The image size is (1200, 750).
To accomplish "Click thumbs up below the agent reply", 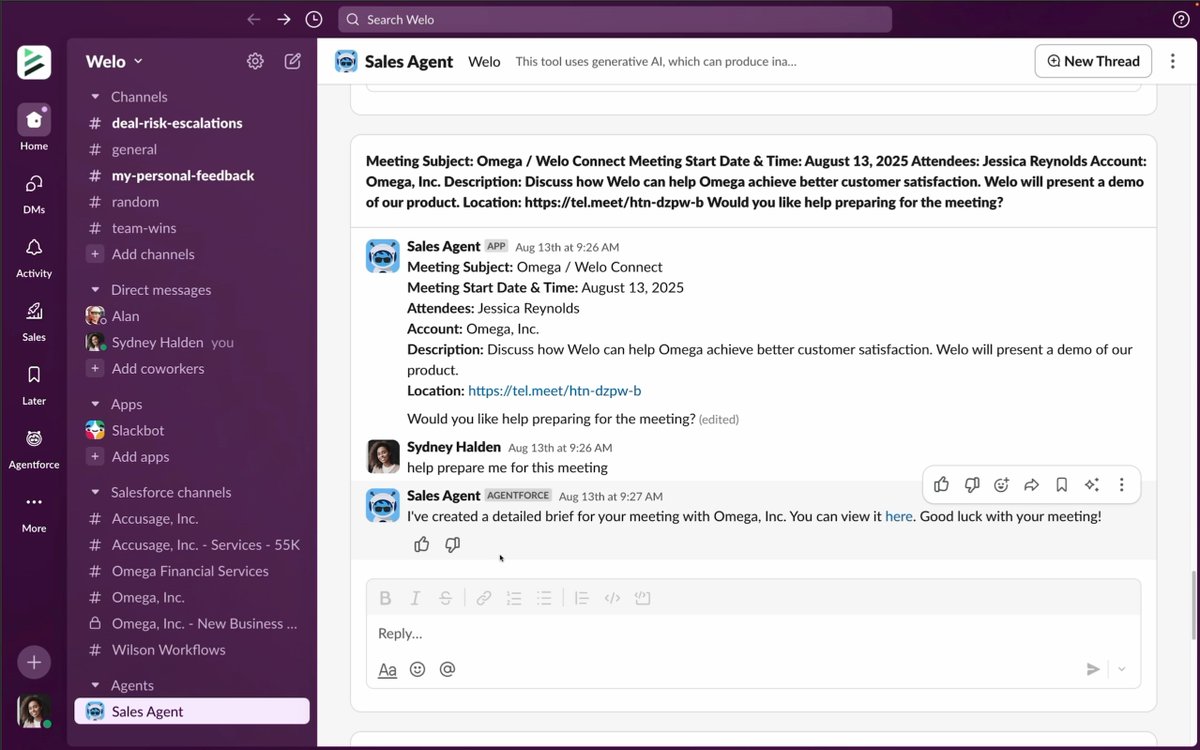I will (422, 544).
